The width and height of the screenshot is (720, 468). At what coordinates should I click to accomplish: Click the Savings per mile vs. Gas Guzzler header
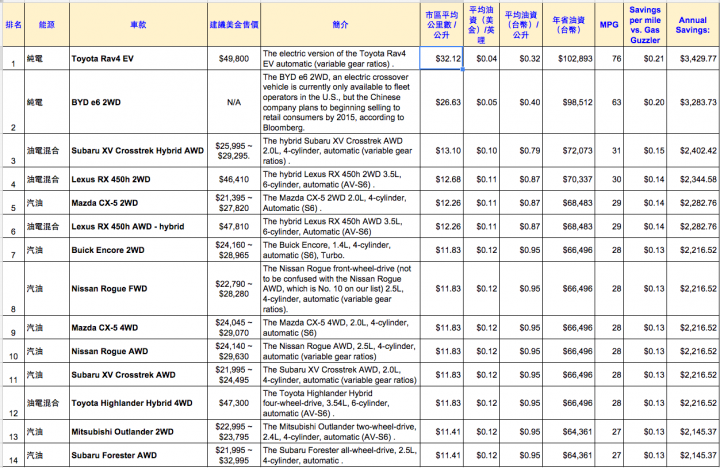645,24
